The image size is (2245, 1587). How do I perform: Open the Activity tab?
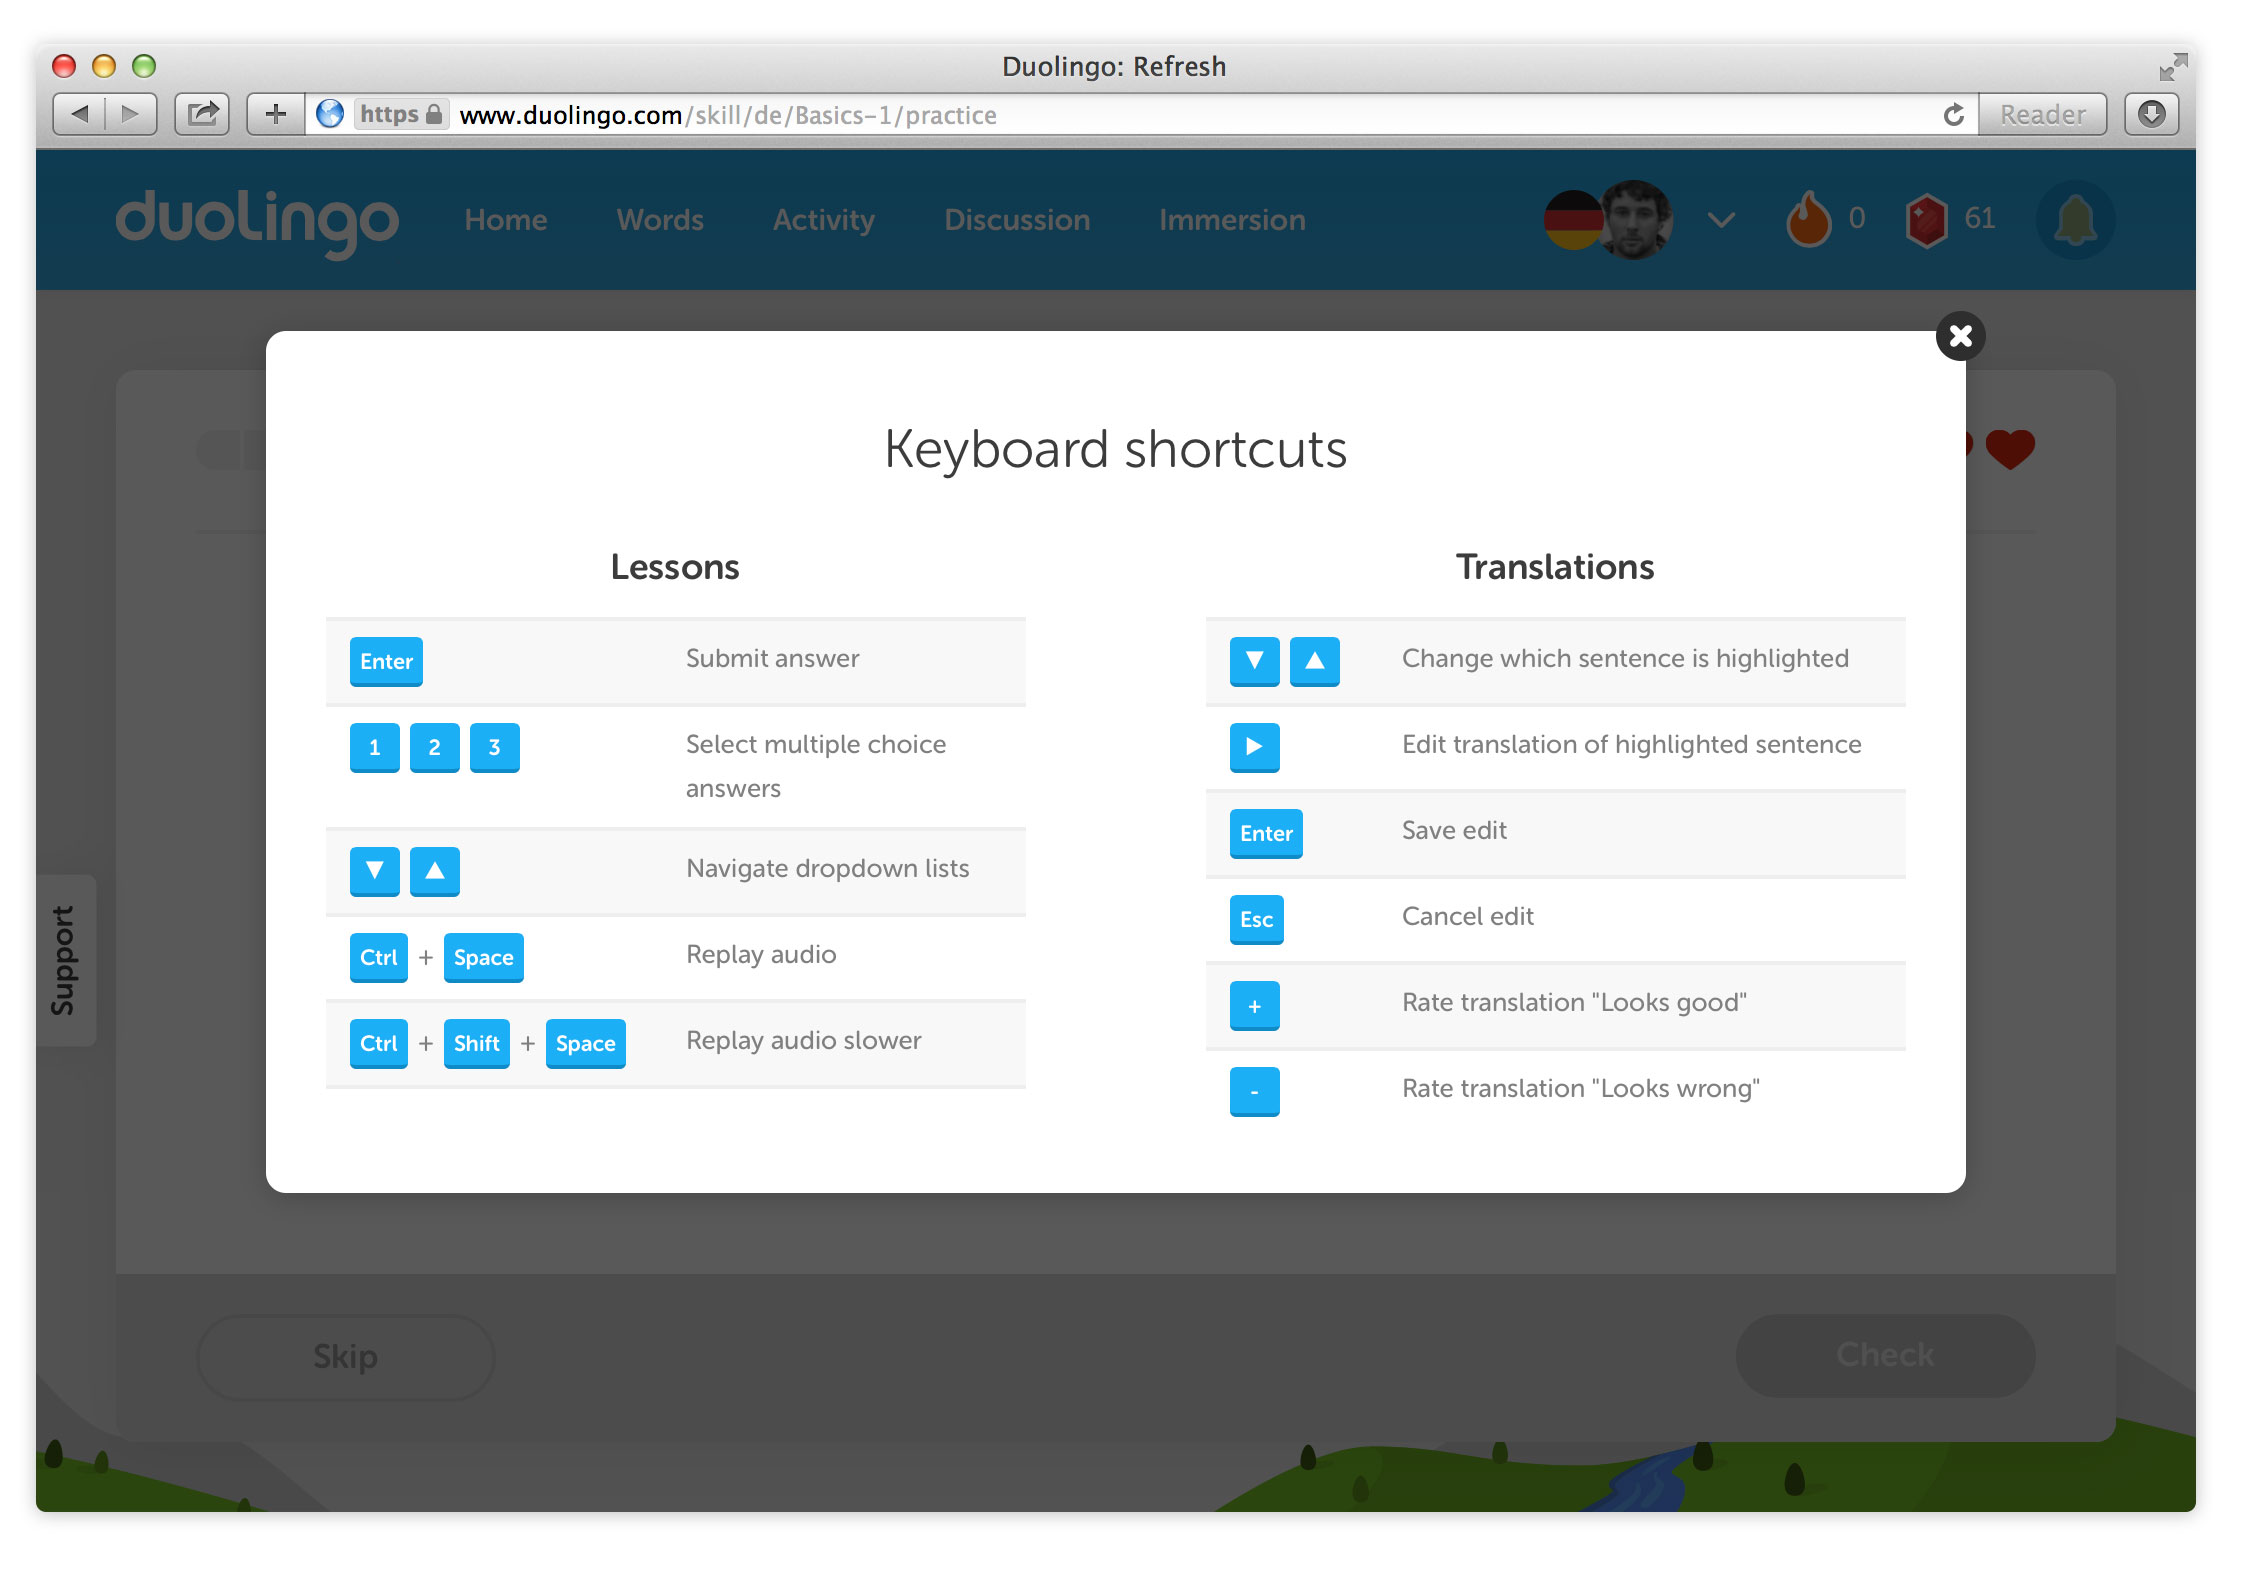coord(824,220)
